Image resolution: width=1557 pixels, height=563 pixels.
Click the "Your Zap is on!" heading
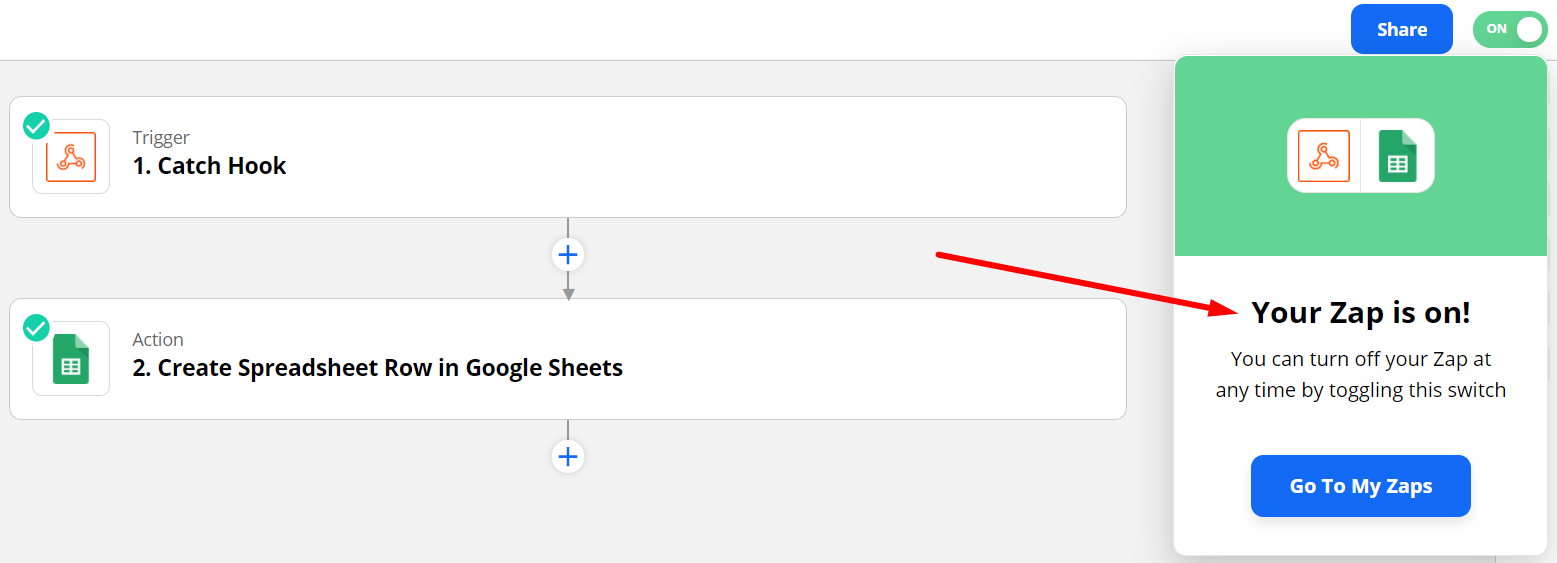1360,313
